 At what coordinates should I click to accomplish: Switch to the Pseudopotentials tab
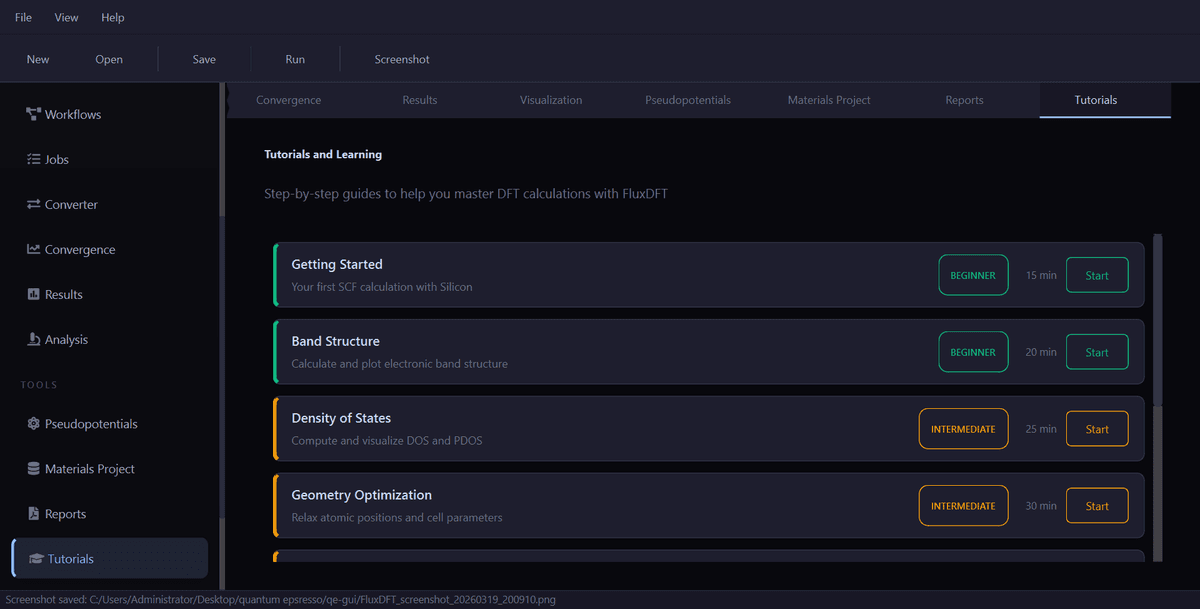click(688, 100)
